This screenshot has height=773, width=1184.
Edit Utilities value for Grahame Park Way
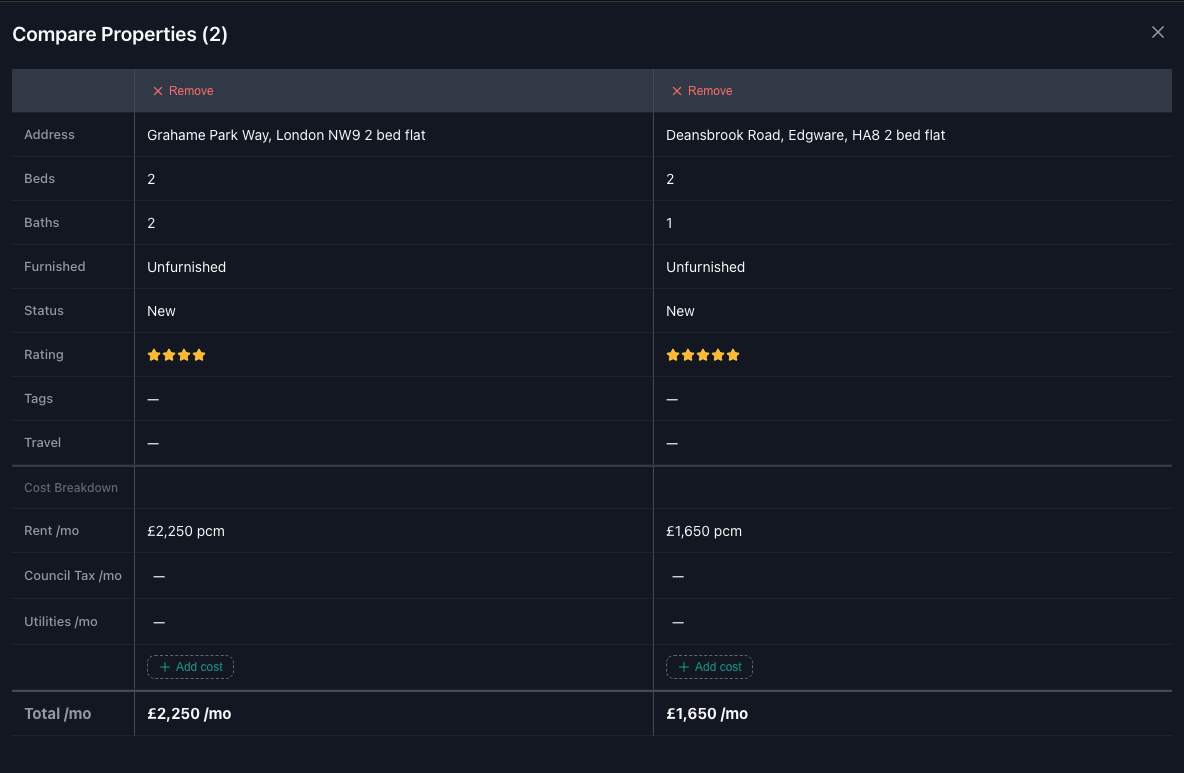tap(159, 622)
